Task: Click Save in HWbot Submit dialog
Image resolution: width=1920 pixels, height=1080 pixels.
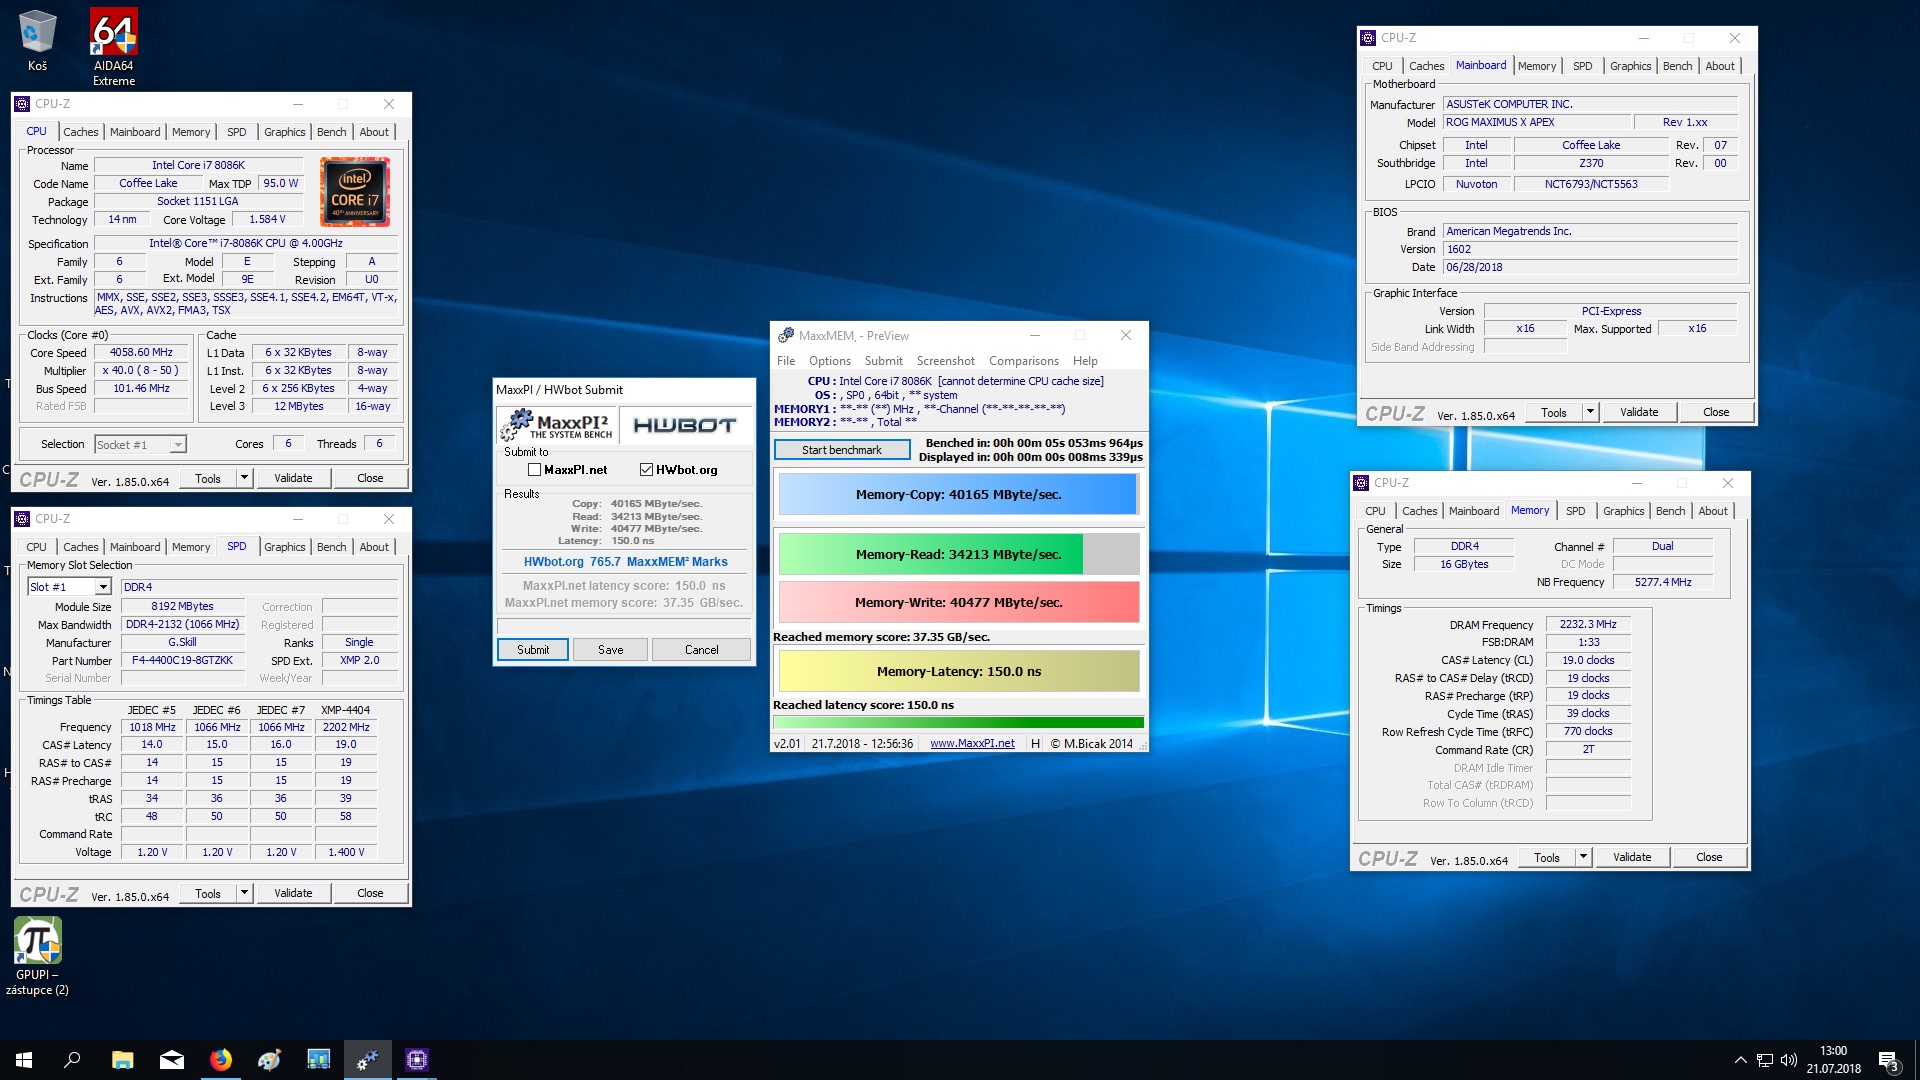Action: pos(610,650)
